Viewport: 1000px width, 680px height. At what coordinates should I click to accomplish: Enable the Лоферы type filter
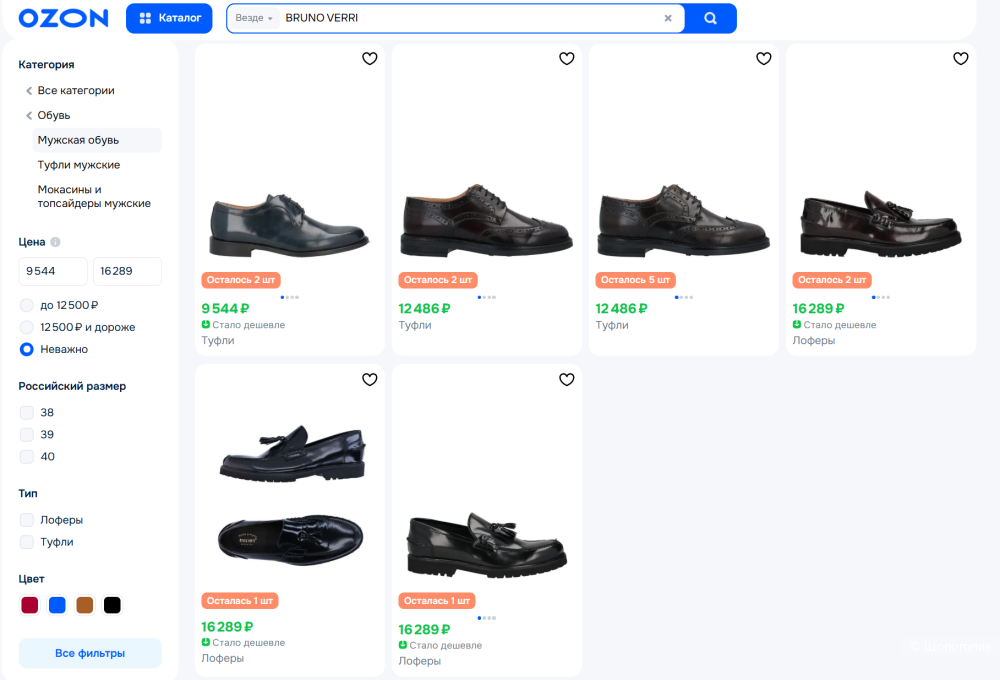click(x=27, y=520)
